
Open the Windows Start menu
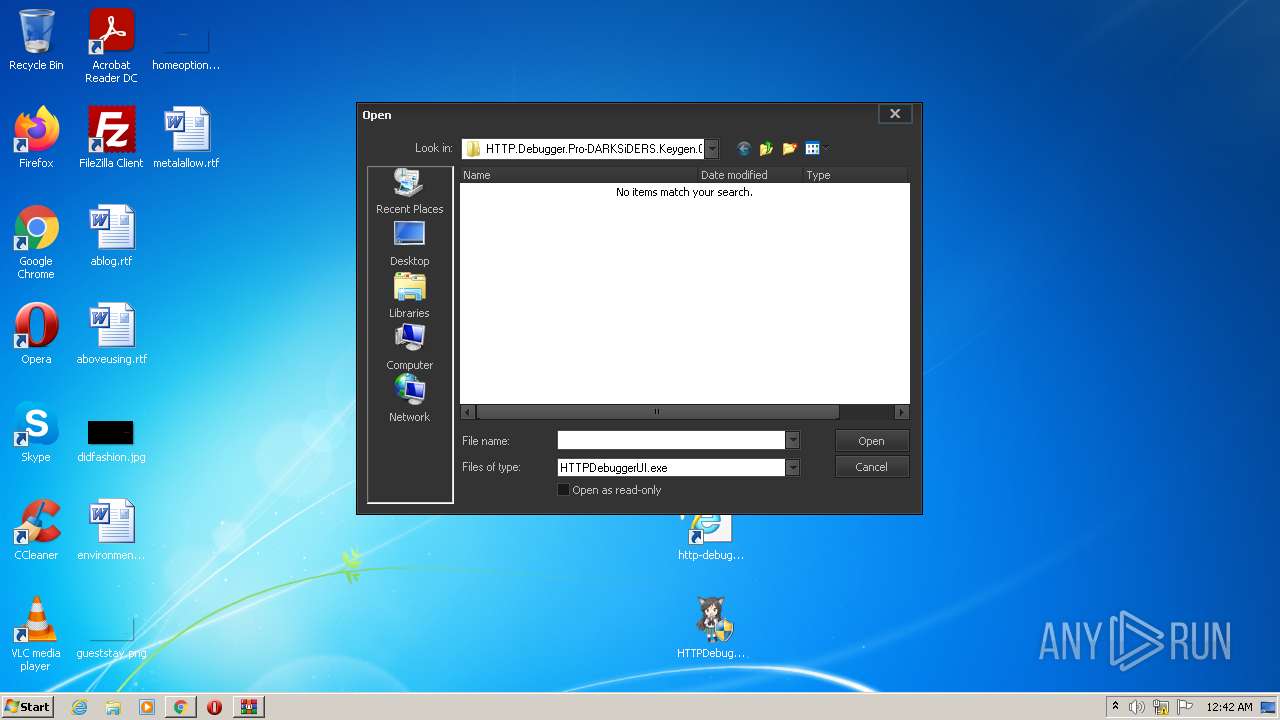[x=27, y=707]
